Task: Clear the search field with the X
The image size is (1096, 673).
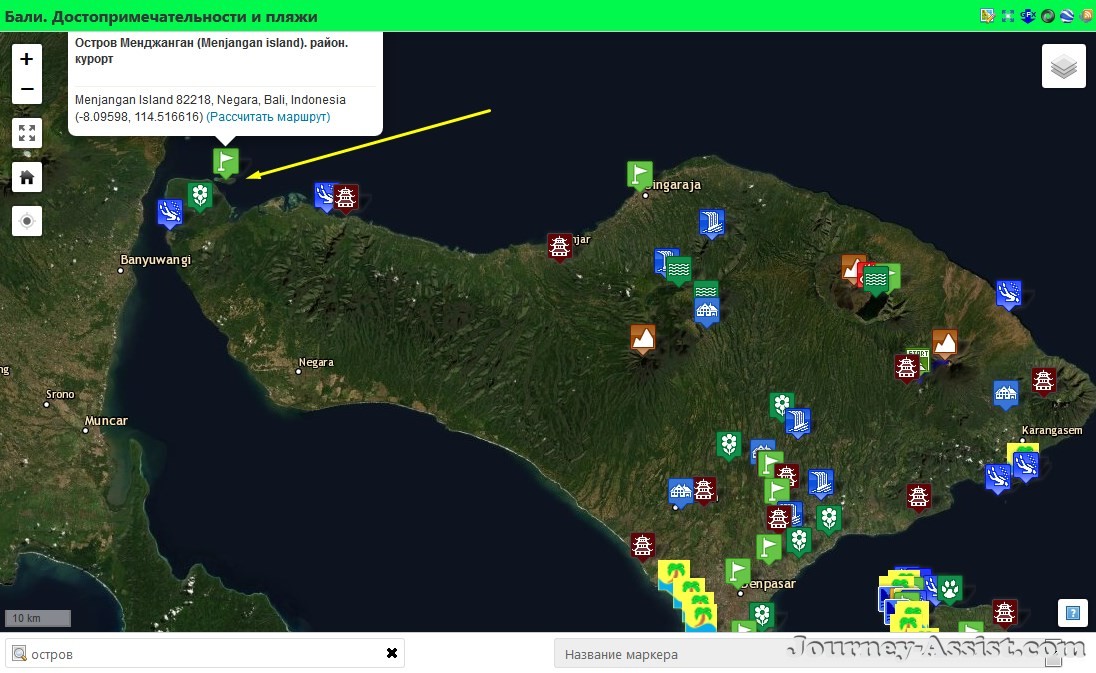Action: click(x=391, y=653)
